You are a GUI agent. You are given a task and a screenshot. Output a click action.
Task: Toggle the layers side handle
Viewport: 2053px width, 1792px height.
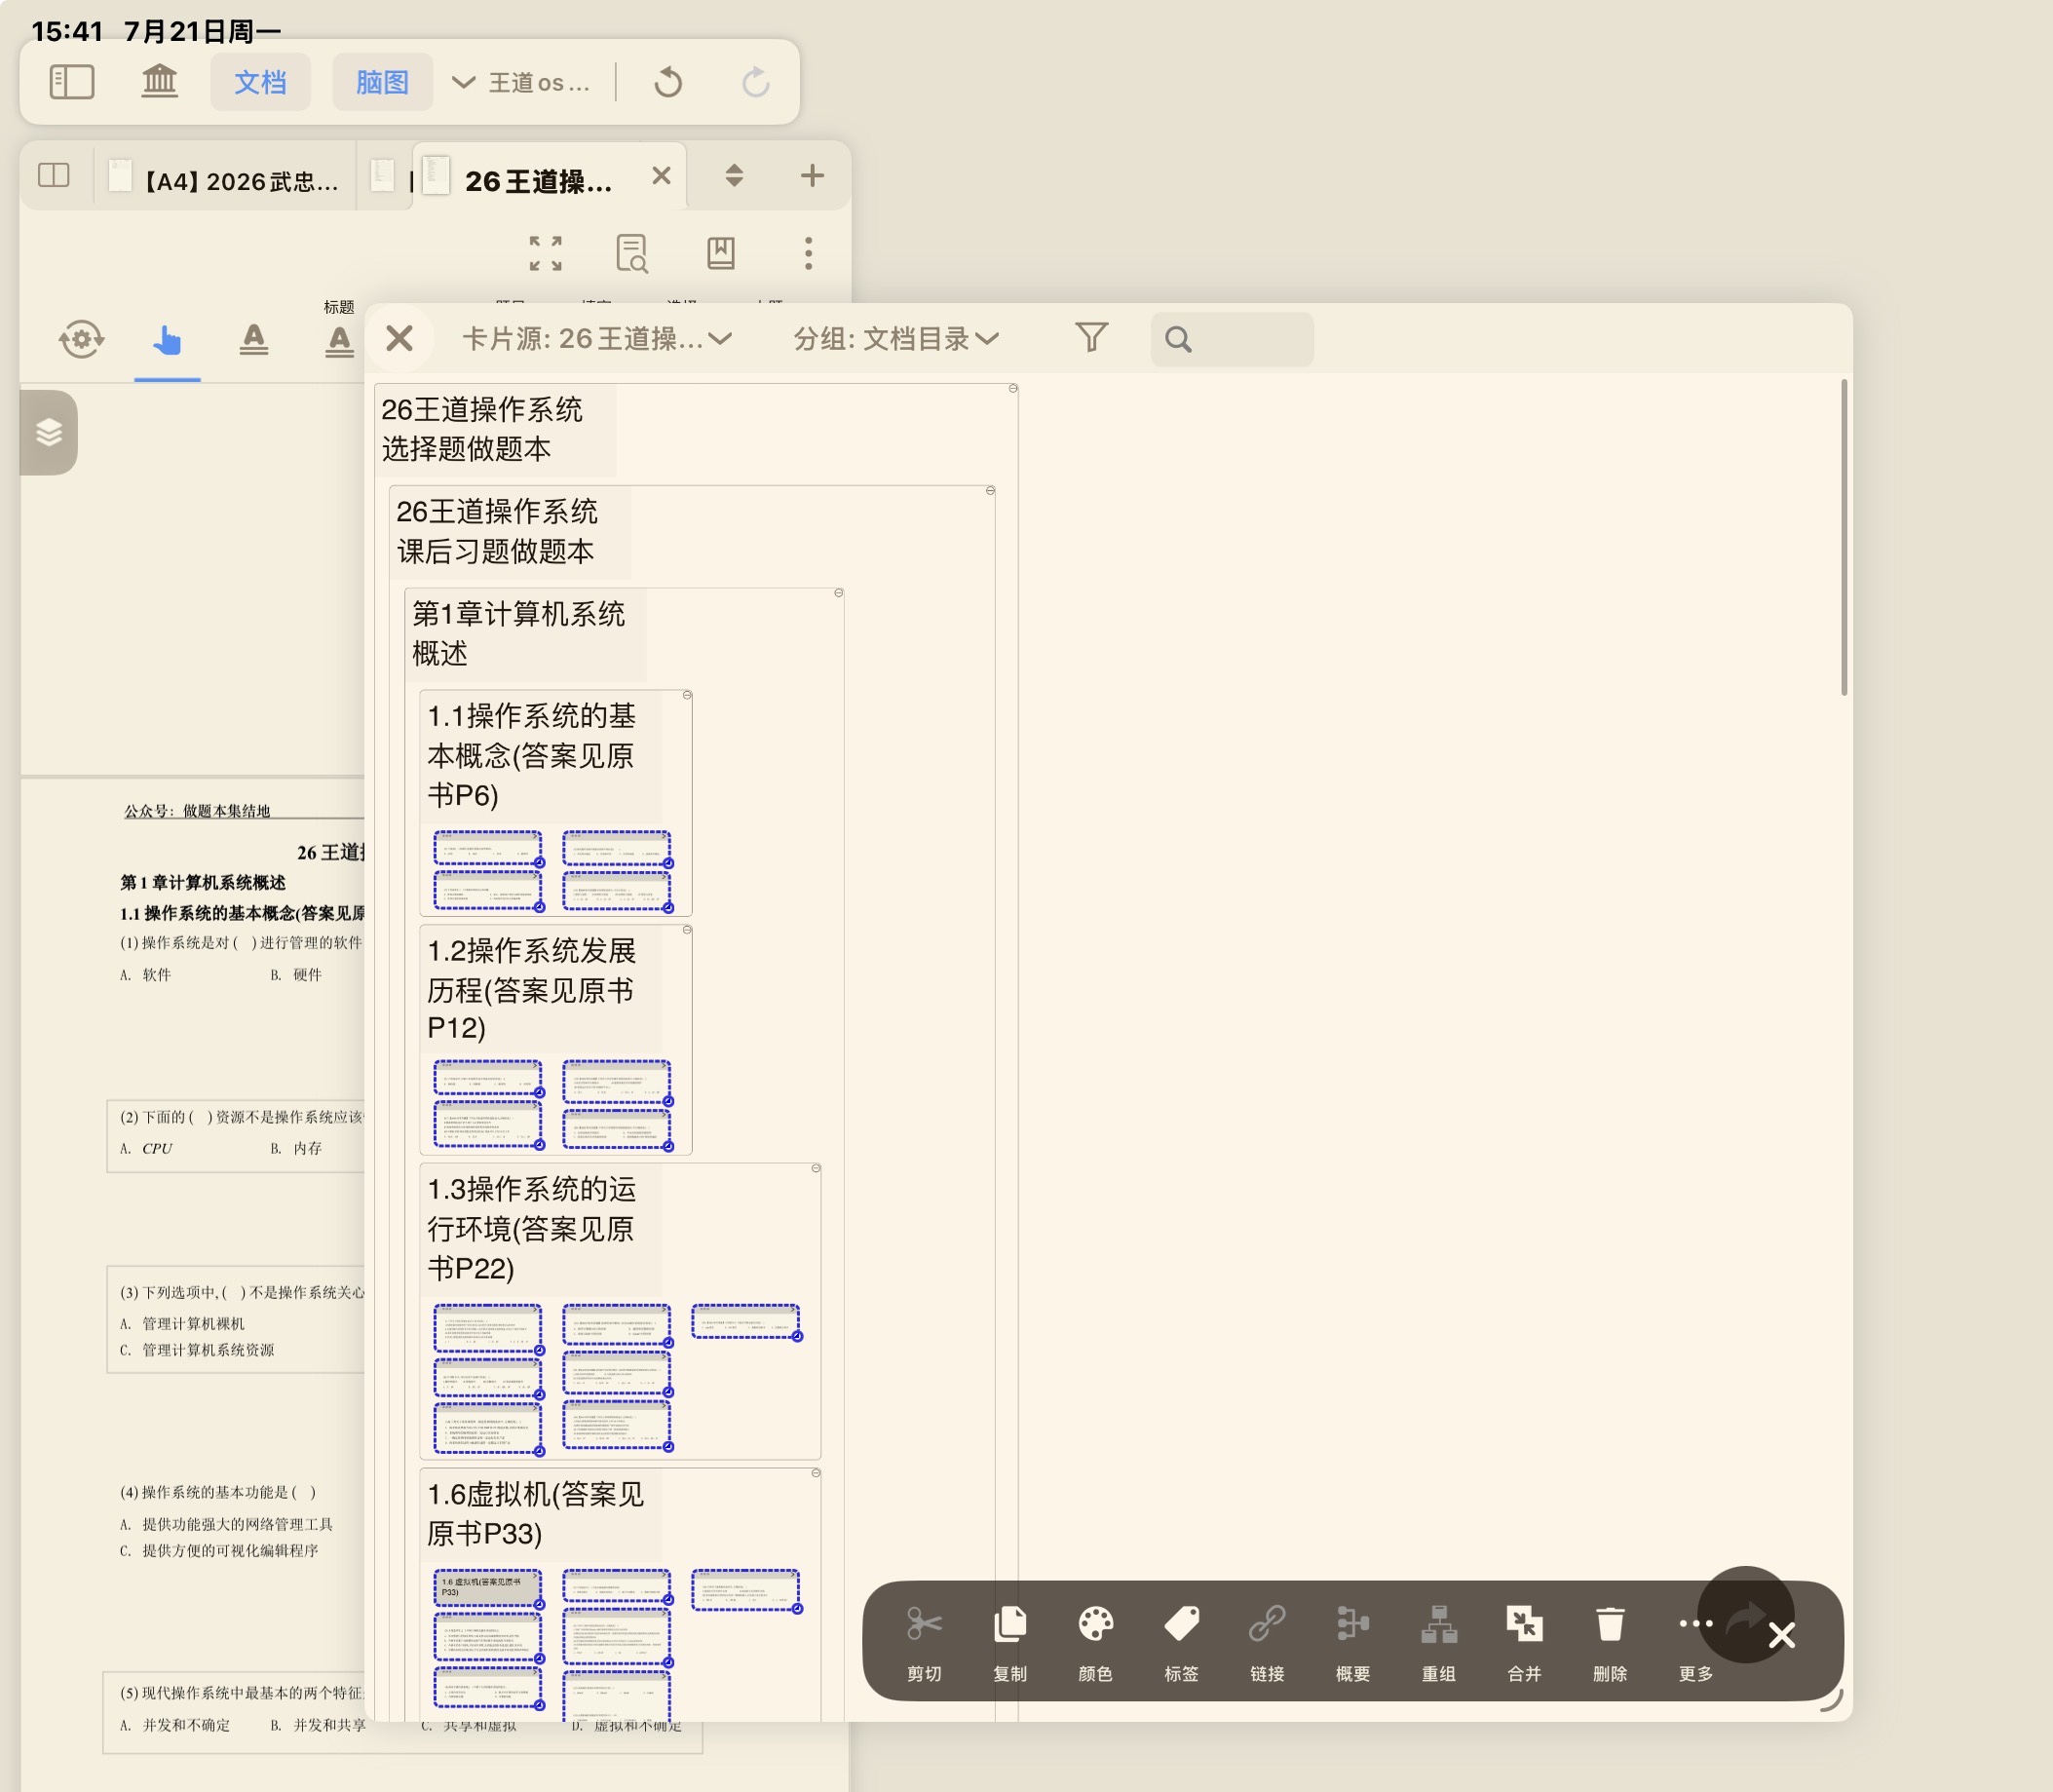[x=49, y=432]
